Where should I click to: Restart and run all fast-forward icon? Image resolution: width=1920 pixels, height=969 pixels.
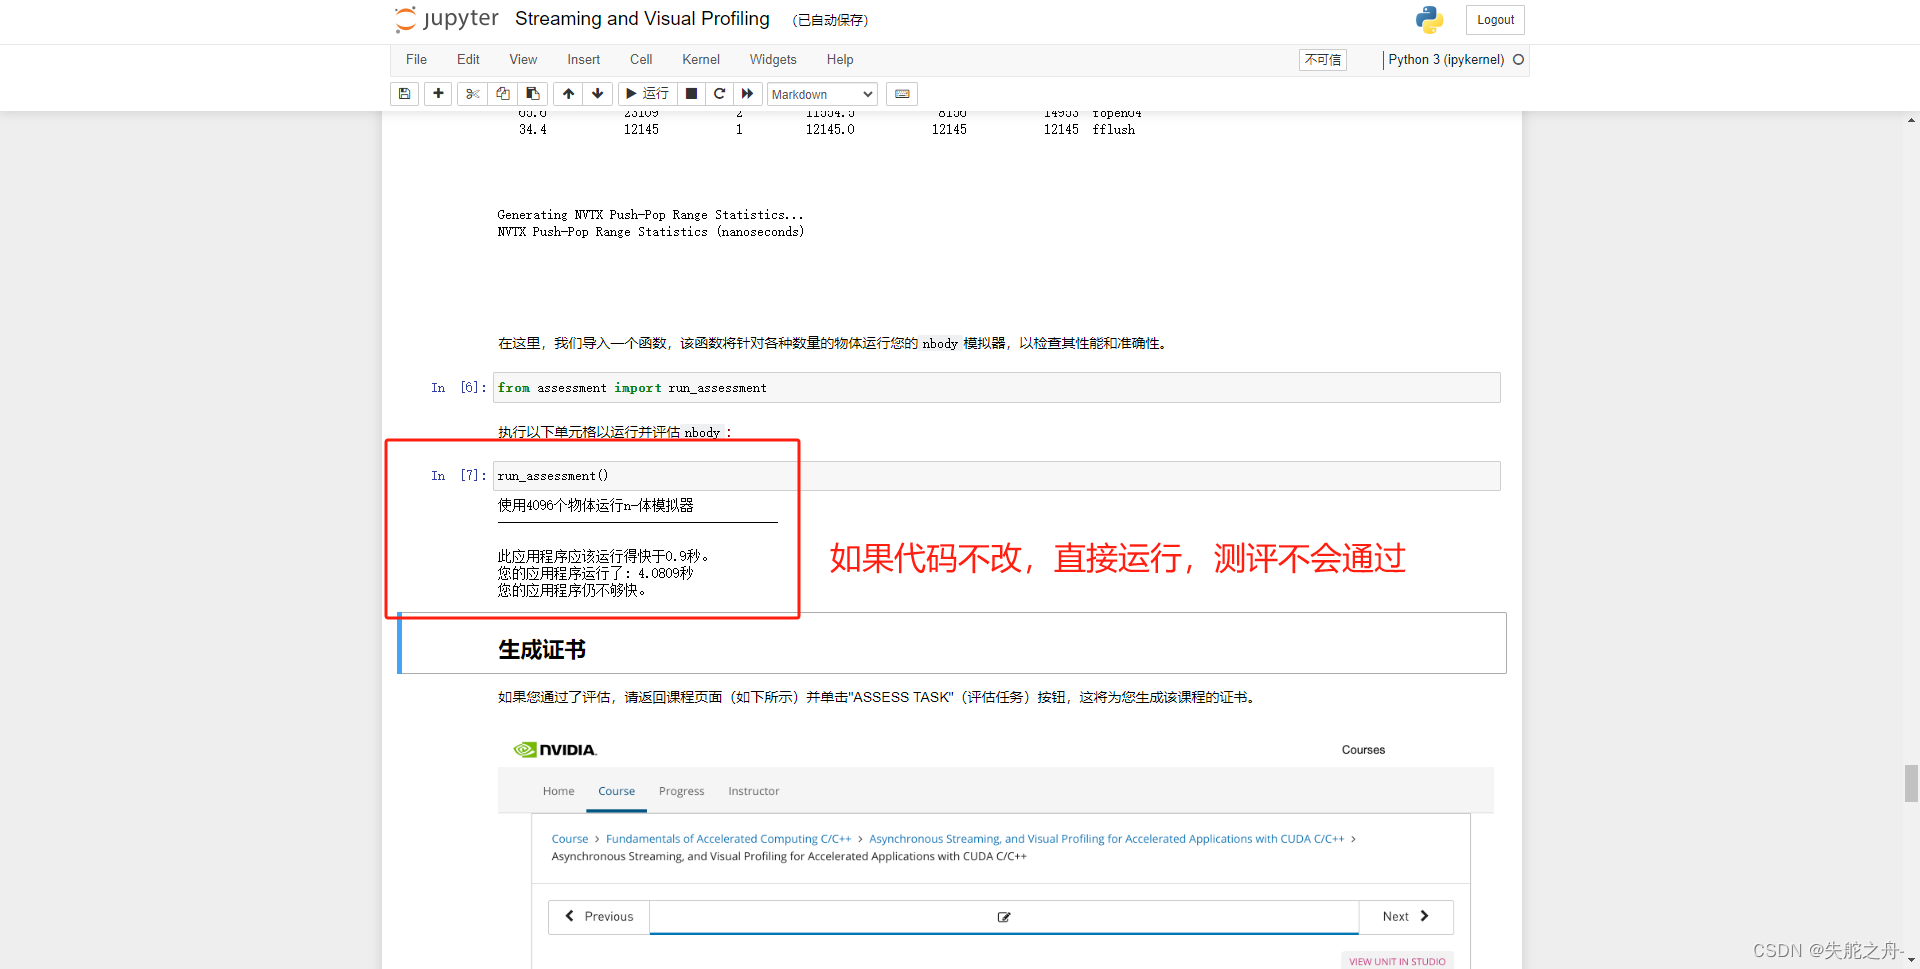747,94
